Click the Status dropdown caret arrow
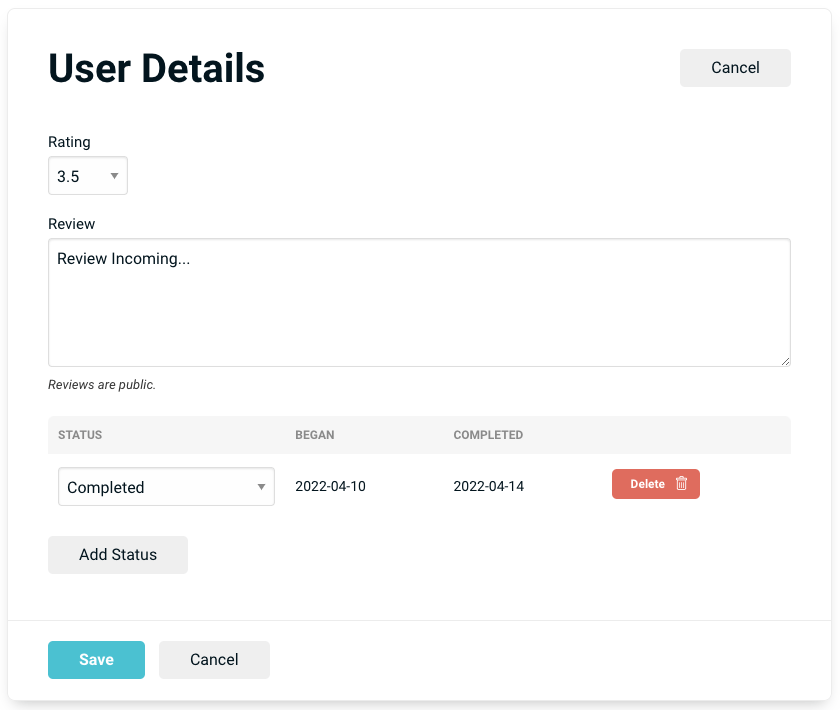 point(261,487)
